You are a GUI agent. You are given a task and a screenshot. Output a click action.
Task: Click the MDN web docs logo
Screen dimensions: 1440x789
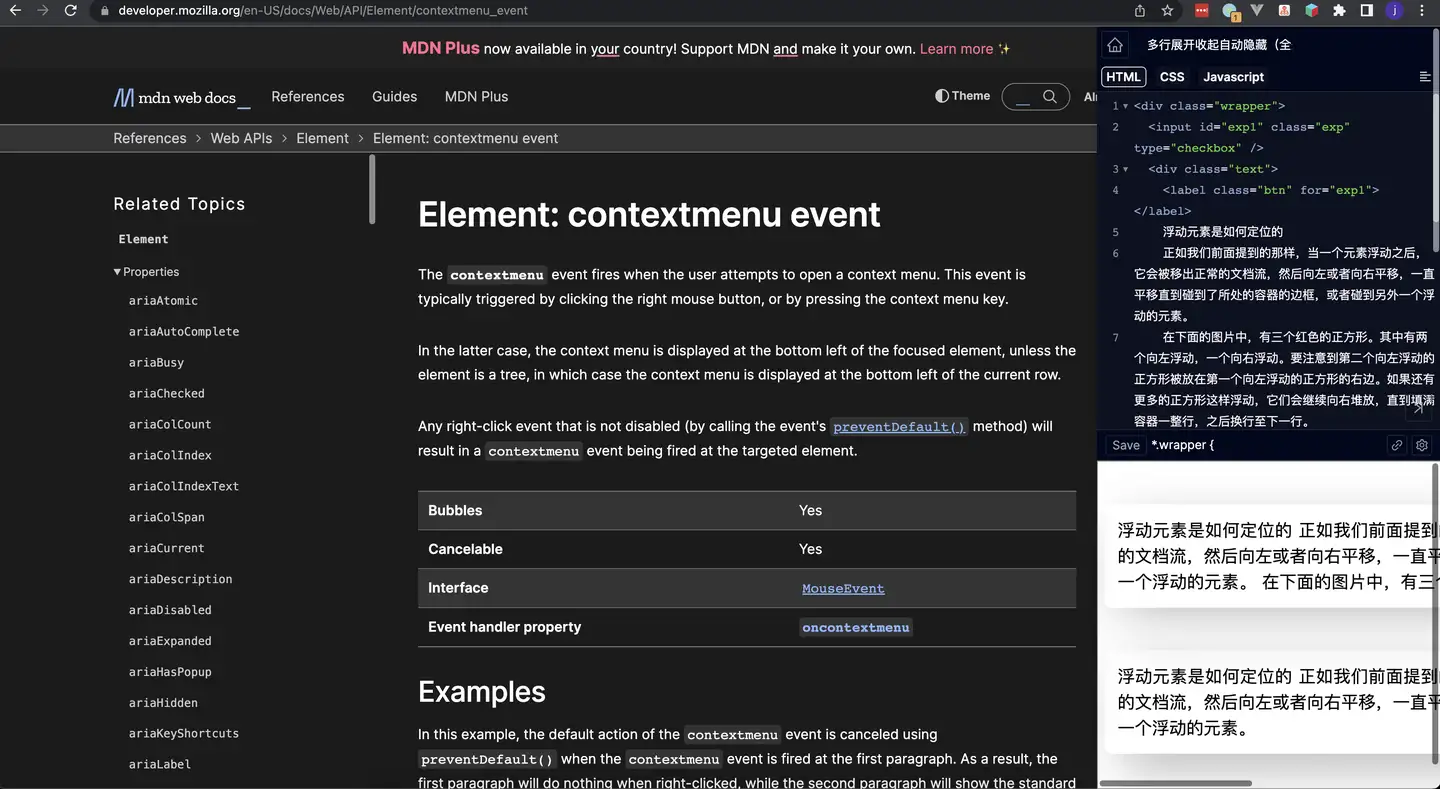(x=181, y=97)
